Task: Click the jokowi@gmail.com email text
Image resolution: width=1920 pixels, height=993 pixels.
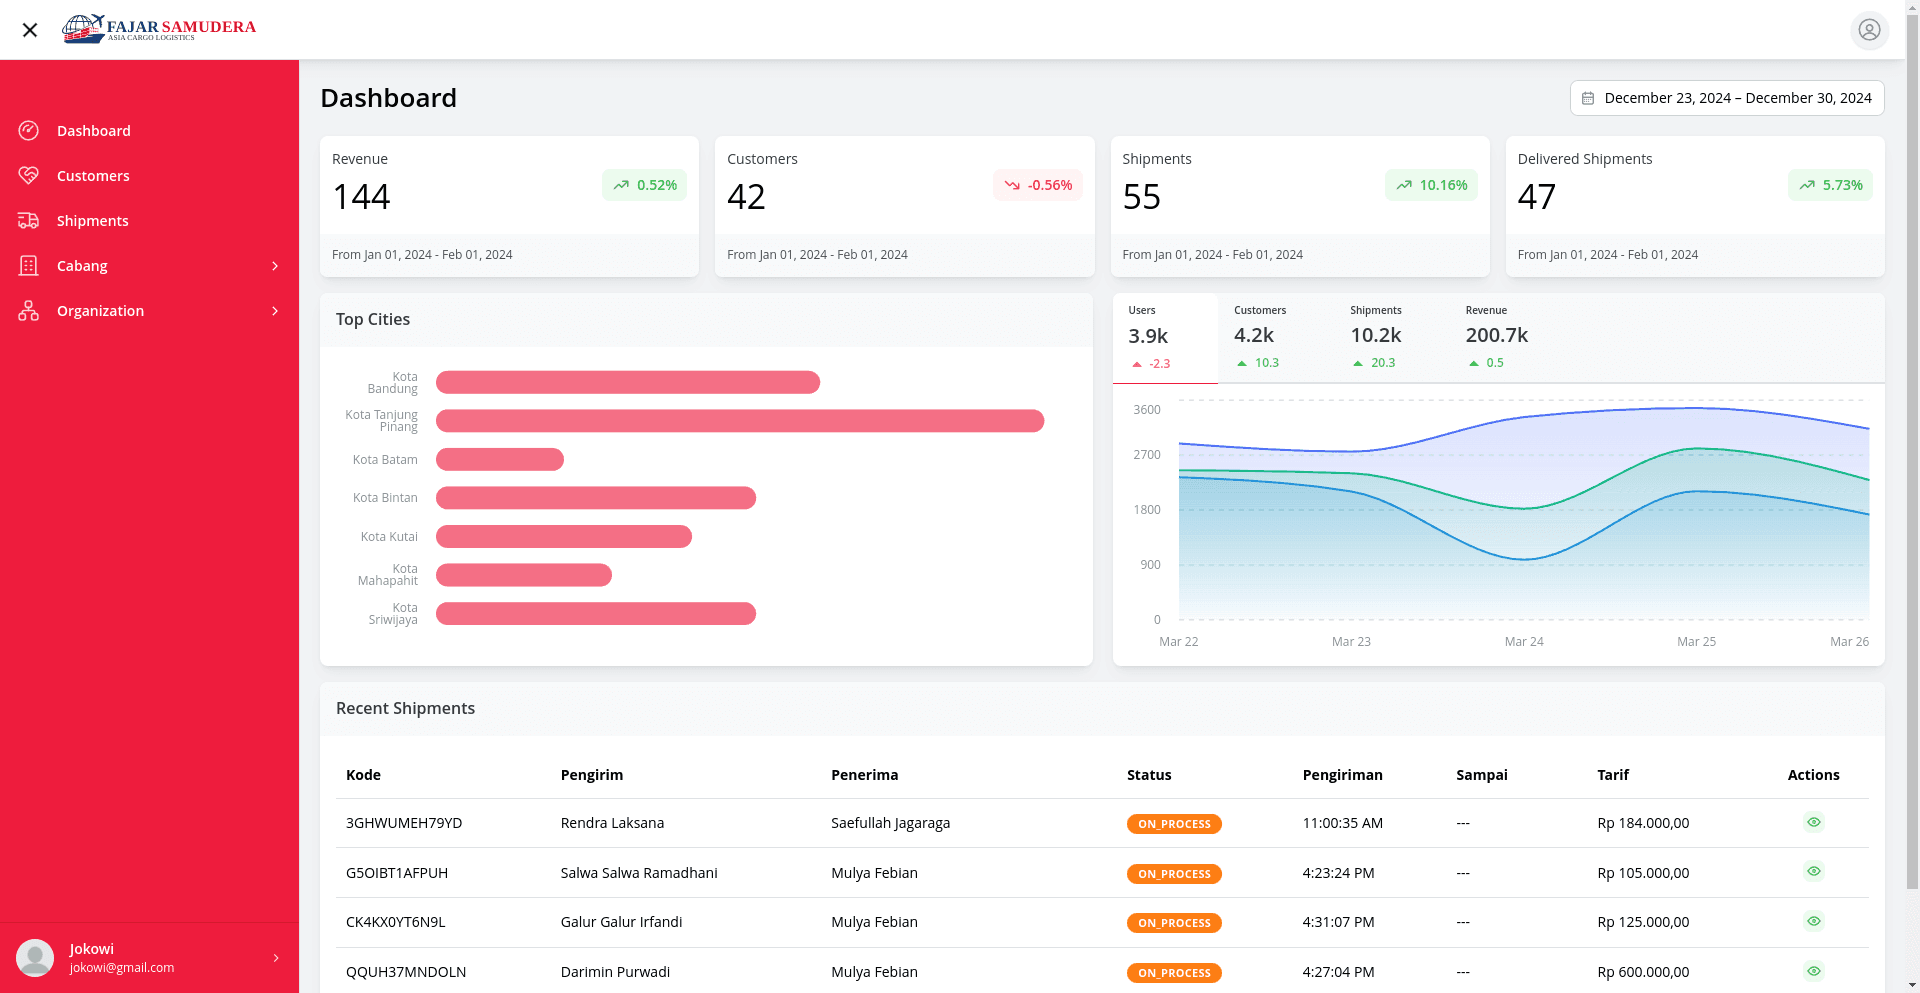Action: click(122, 968)
